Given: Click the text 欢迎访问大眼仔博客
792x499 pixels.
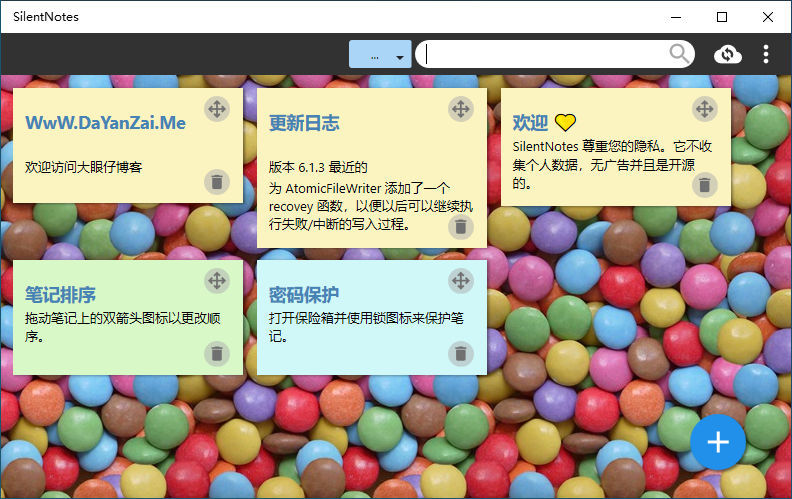Looking at the screenshot, I should 84,167.
